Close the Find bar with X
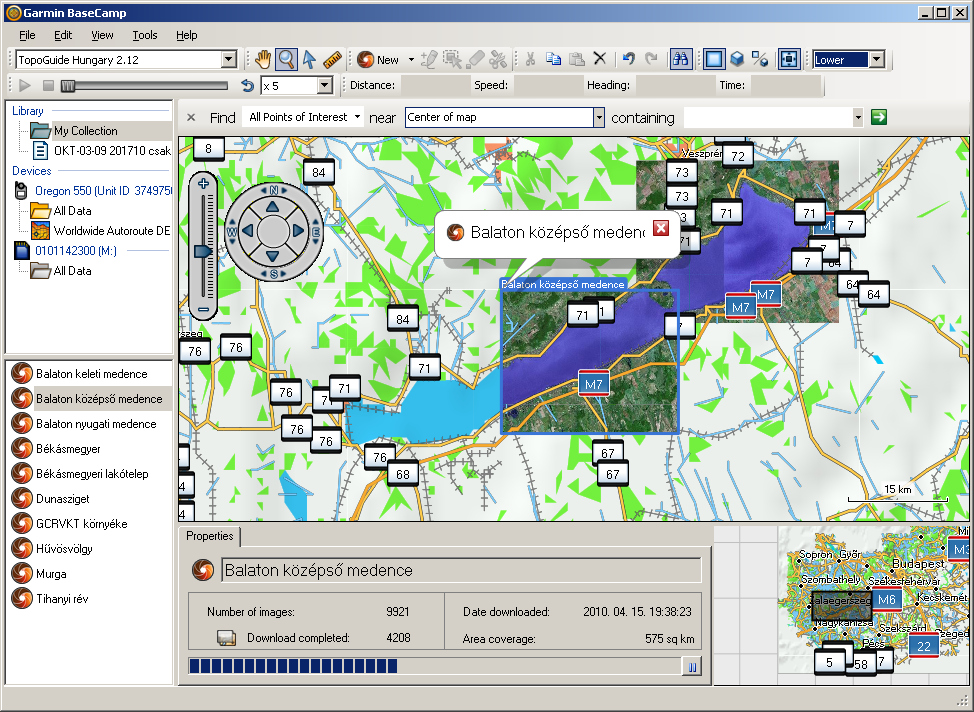 pos(191,117)
